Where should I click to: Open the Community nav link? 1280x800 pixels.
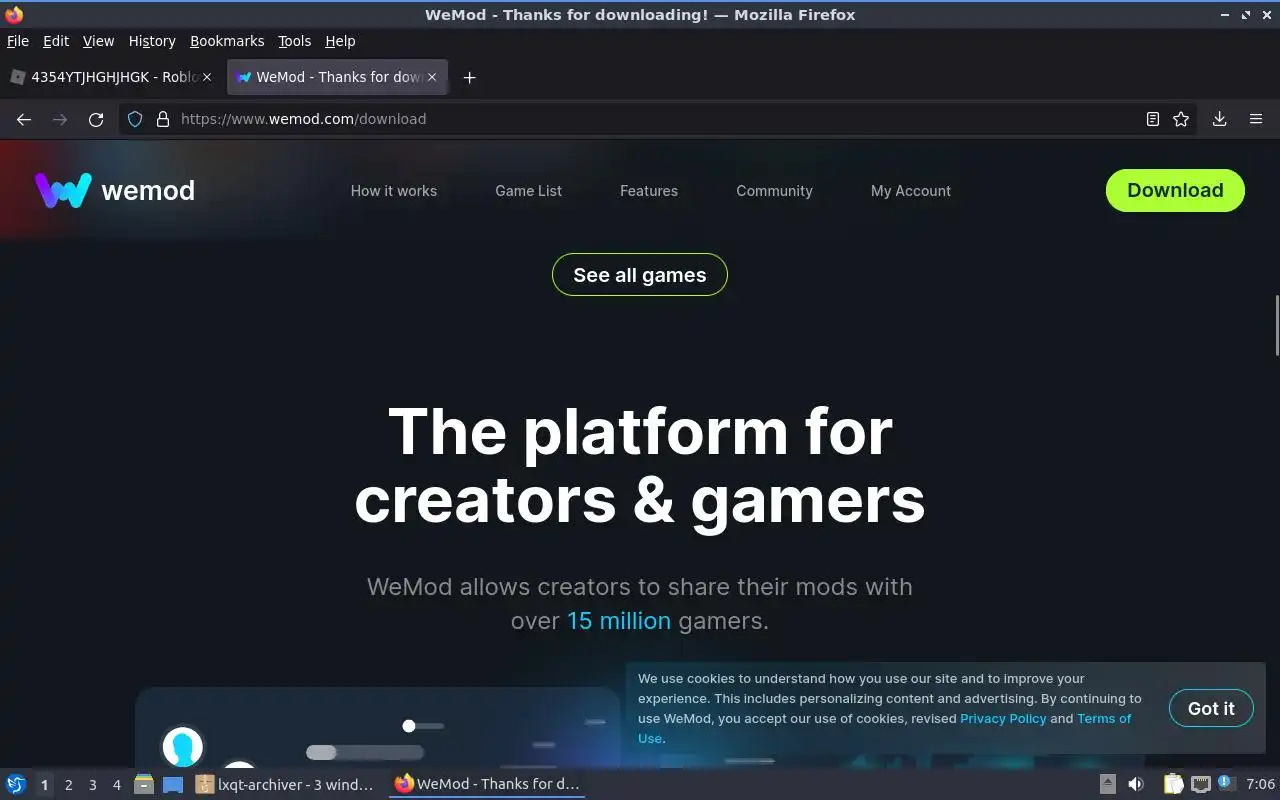pyautogui.click(x=775, y=191)
